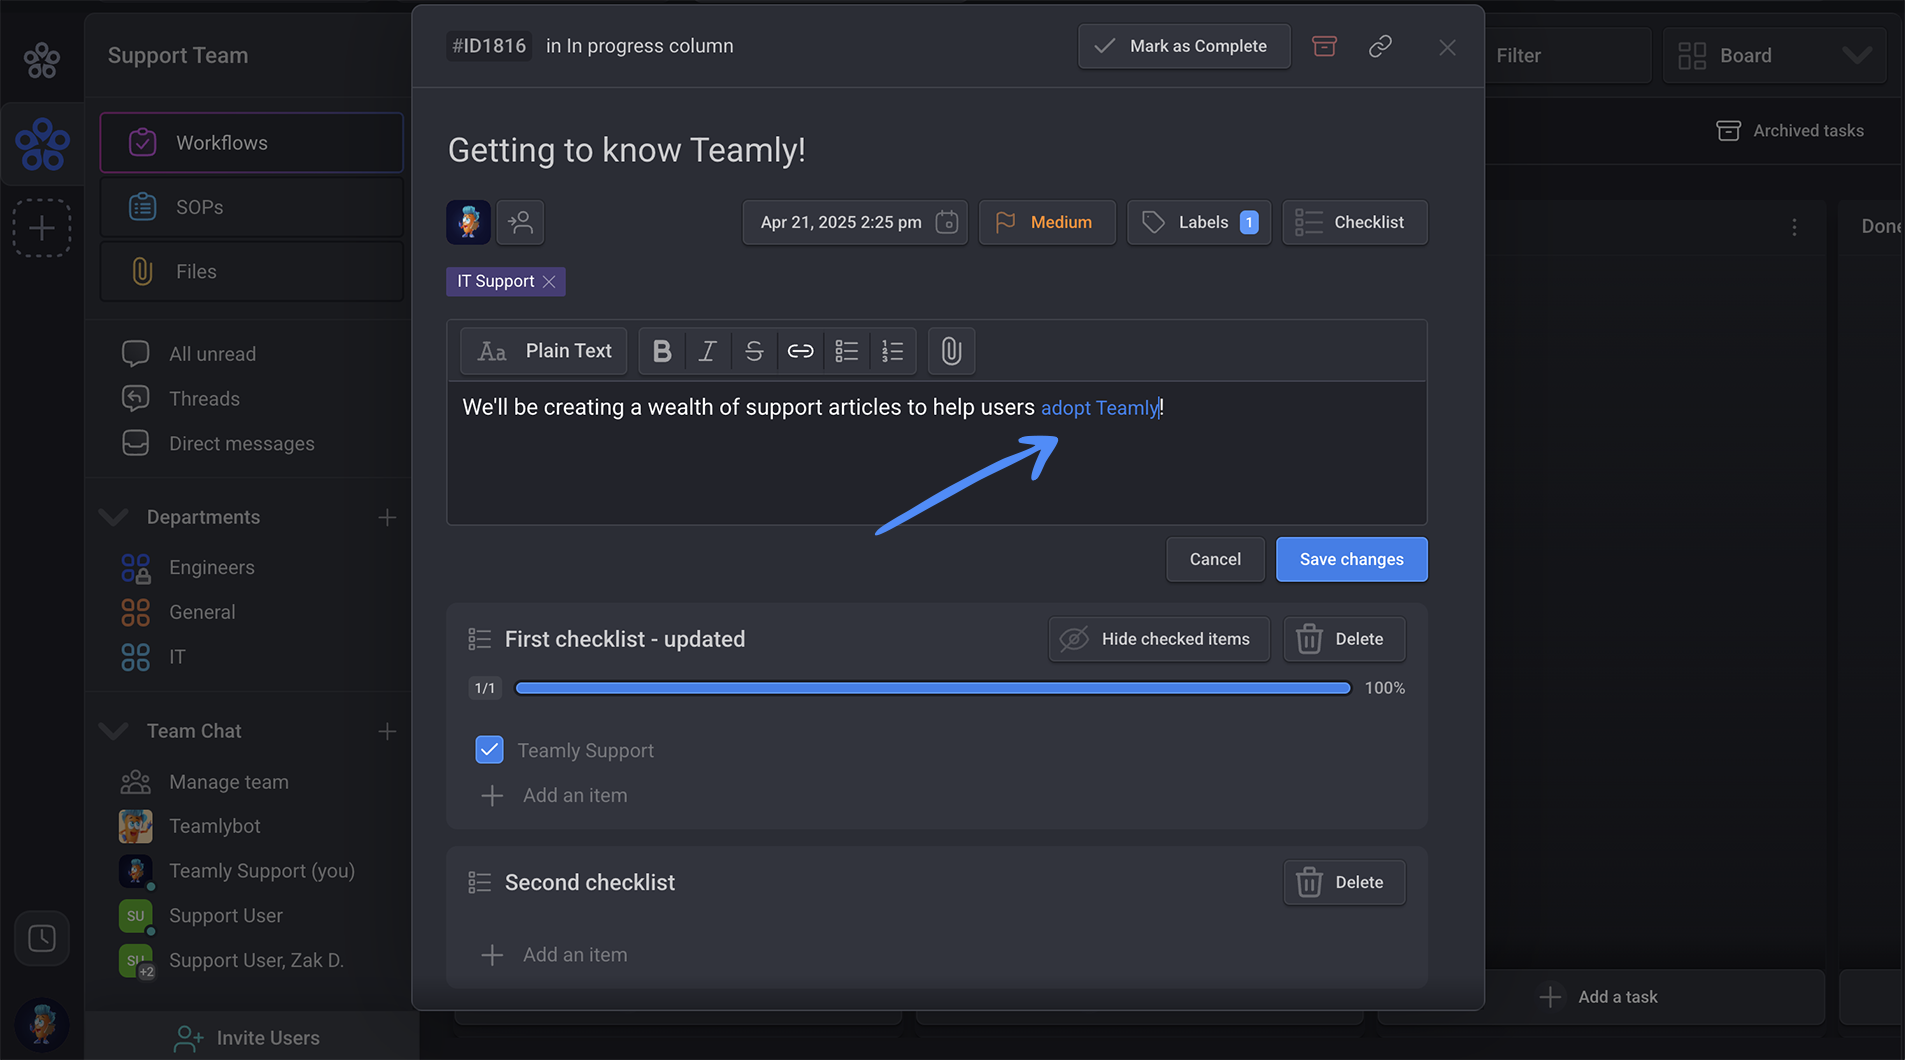The height and width of the screenshot is (1060, 1905).
Task: Click the Filter field on board
Action: click(x=1568, y=56)
